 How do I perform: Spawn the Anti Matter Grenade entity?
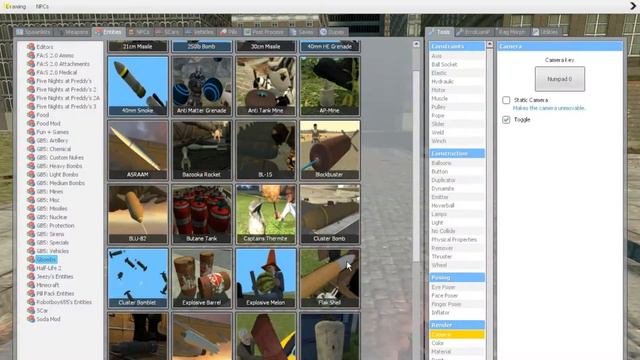202,86
